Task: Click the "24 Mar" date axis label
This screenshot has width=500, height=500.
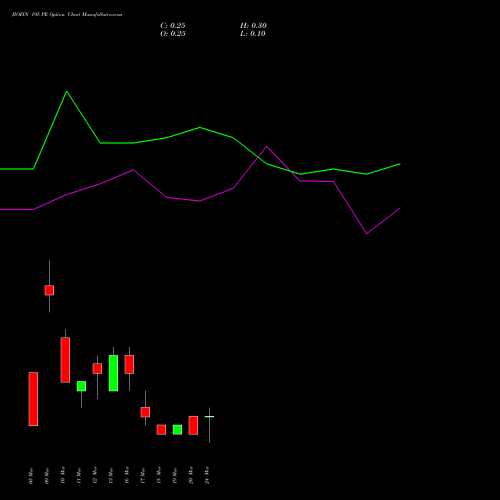Action: pos(207,475)
